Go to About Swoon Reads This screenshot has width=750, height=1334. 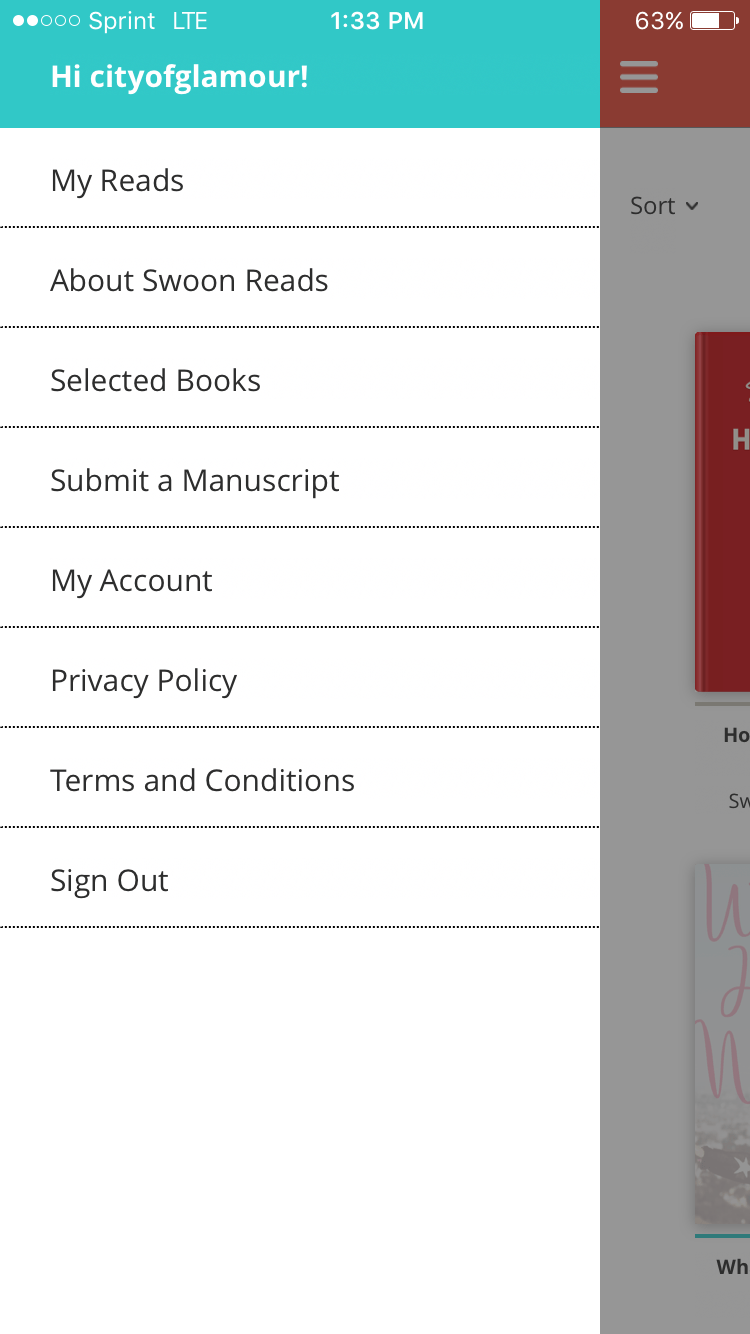(189, 281)
